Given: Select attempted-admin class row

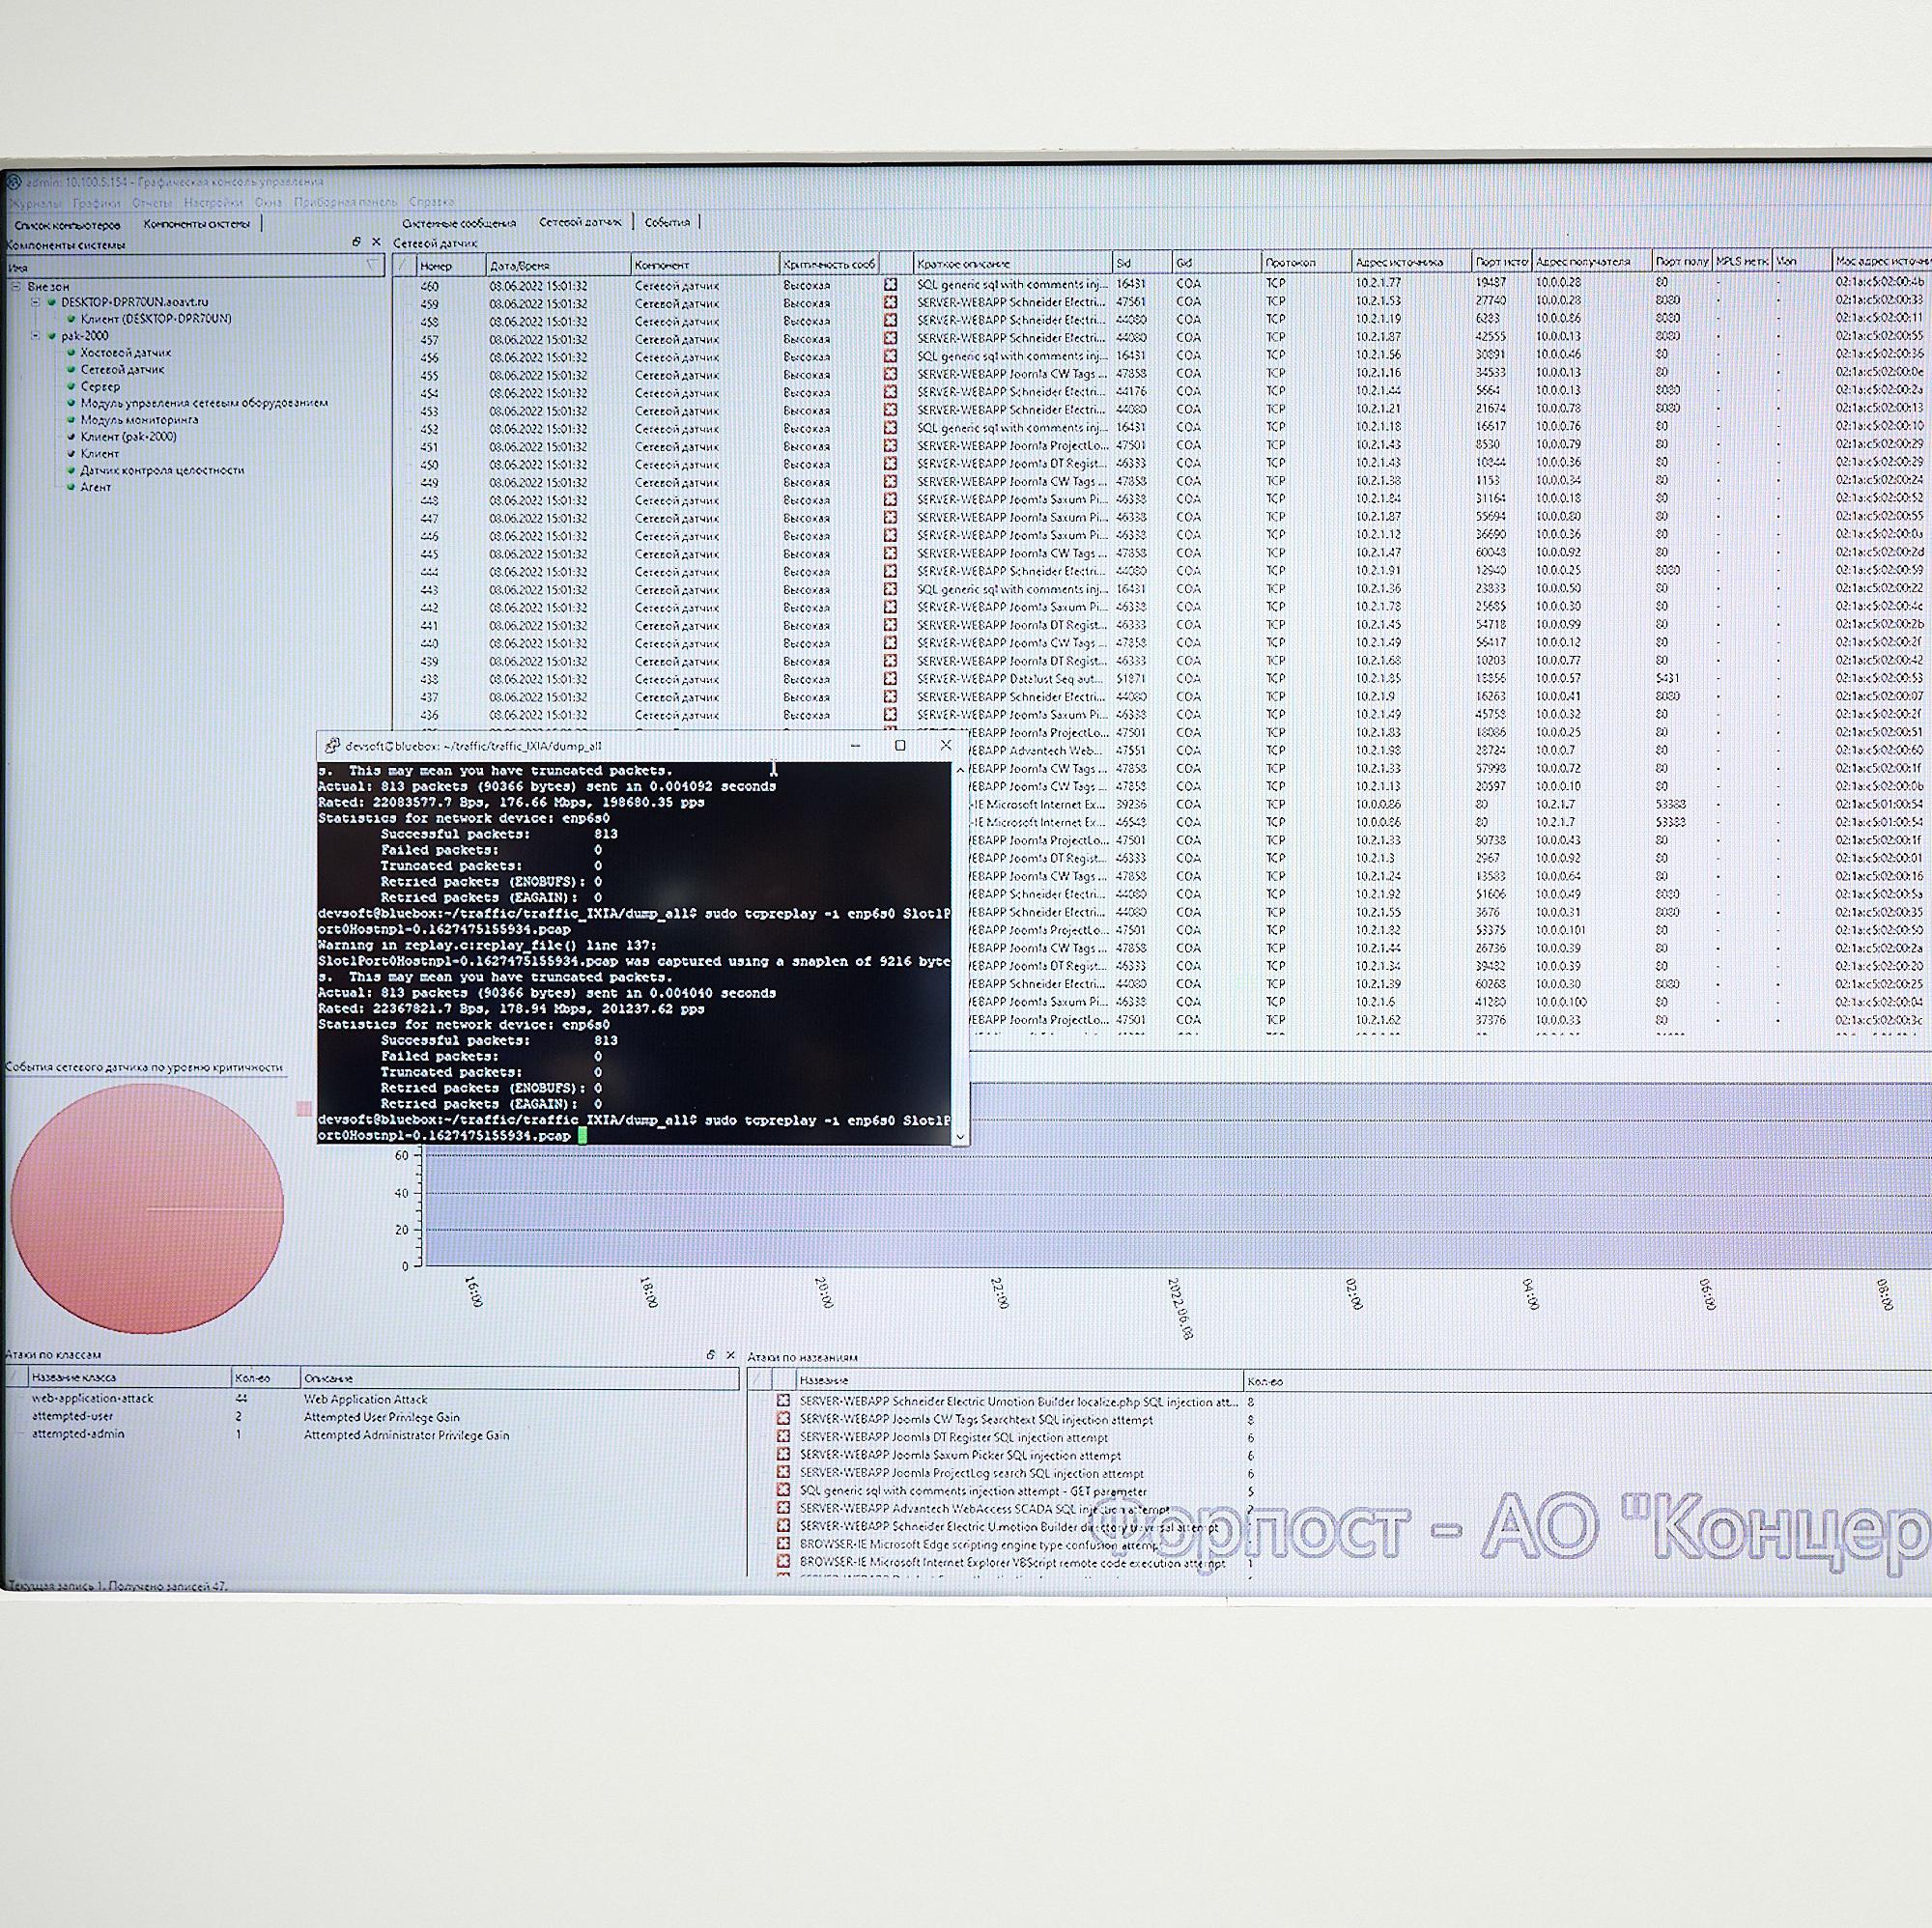Looking at the screenshot, I should tap(372, 1434).
